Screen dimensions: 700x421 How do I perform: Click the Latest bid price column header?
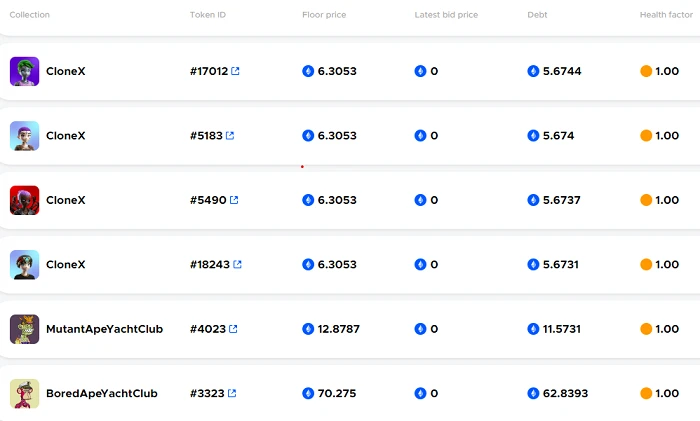[446, 15]
